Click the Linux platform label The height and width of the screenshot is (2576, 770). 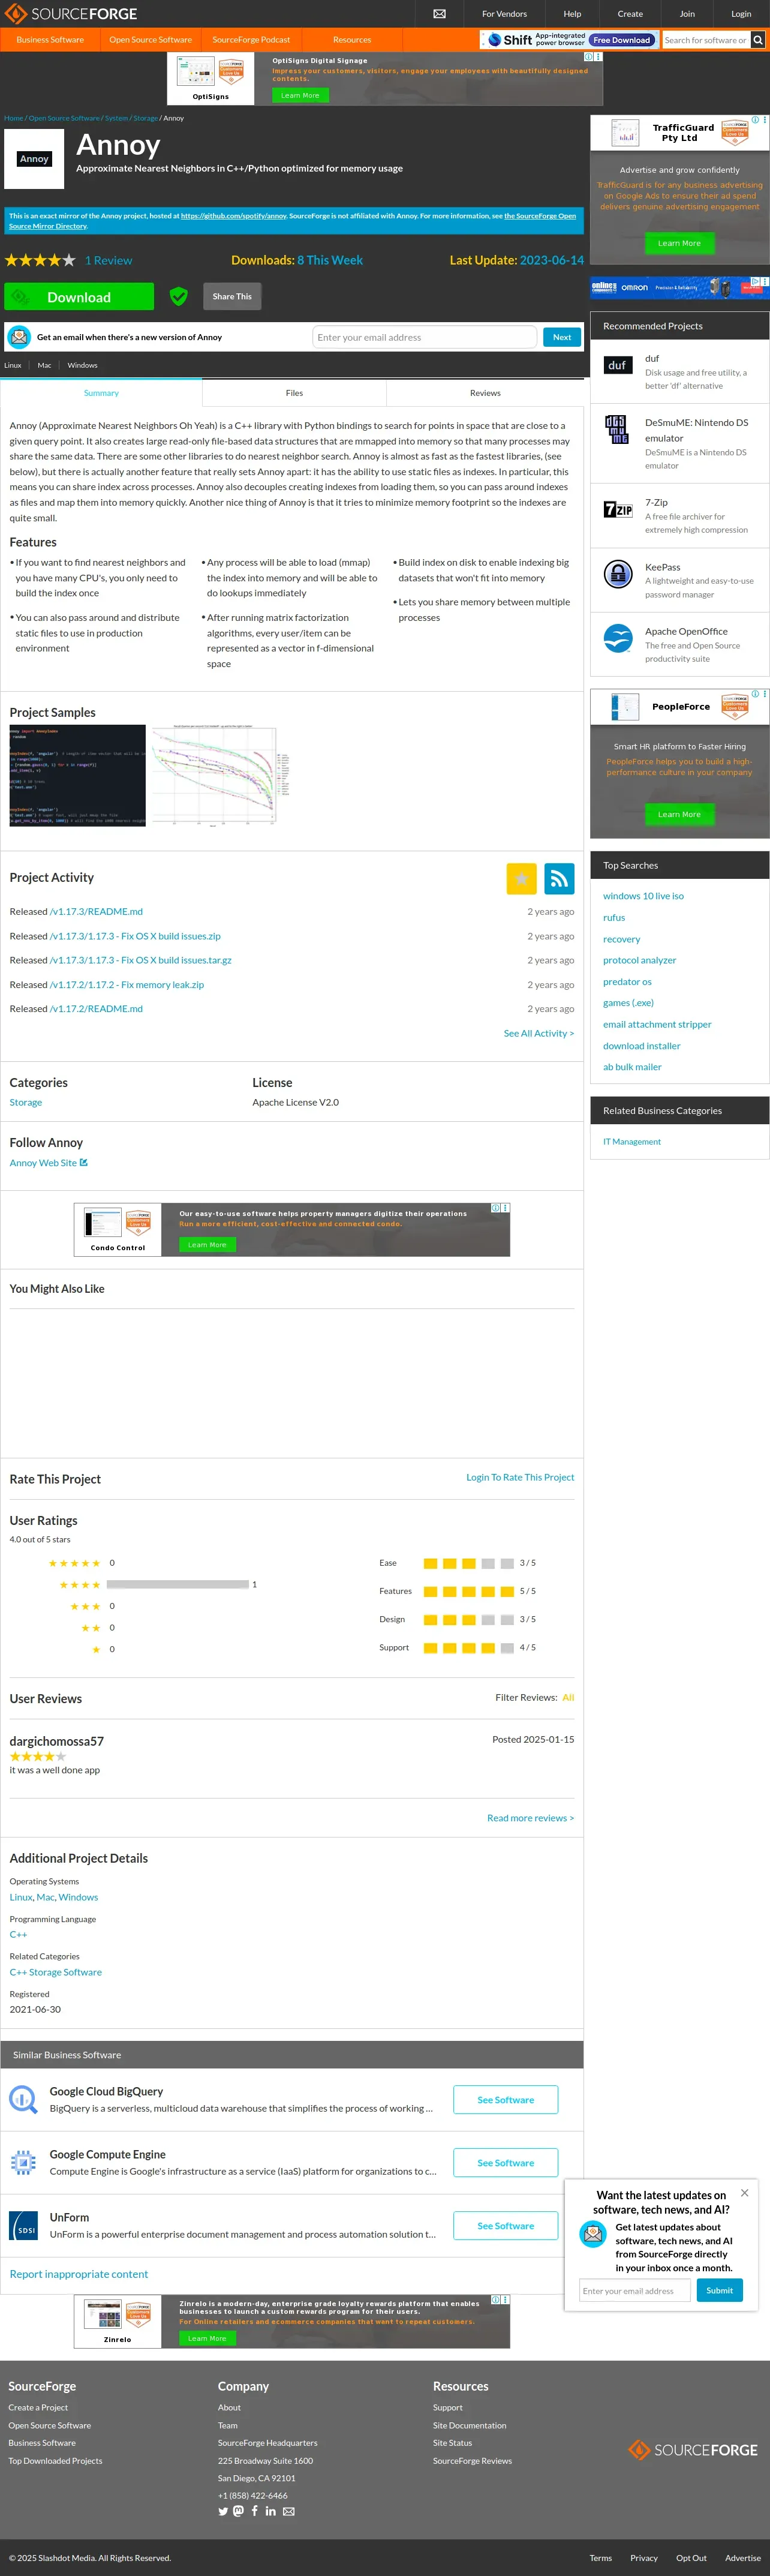point(12,365)
